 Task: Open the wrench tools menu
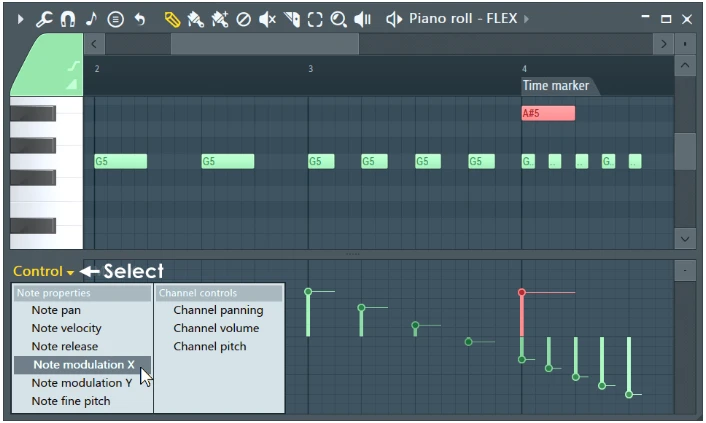44,19
